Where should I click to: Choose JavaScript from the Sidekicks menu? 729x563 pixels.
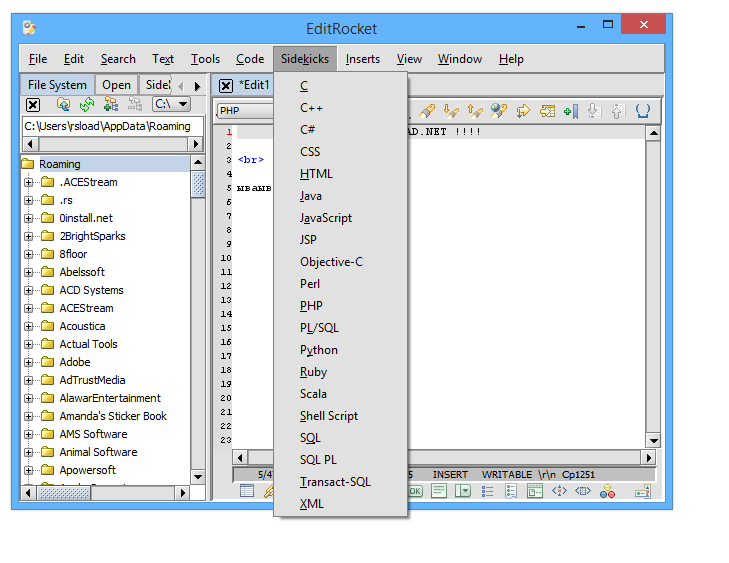(340, 218)
